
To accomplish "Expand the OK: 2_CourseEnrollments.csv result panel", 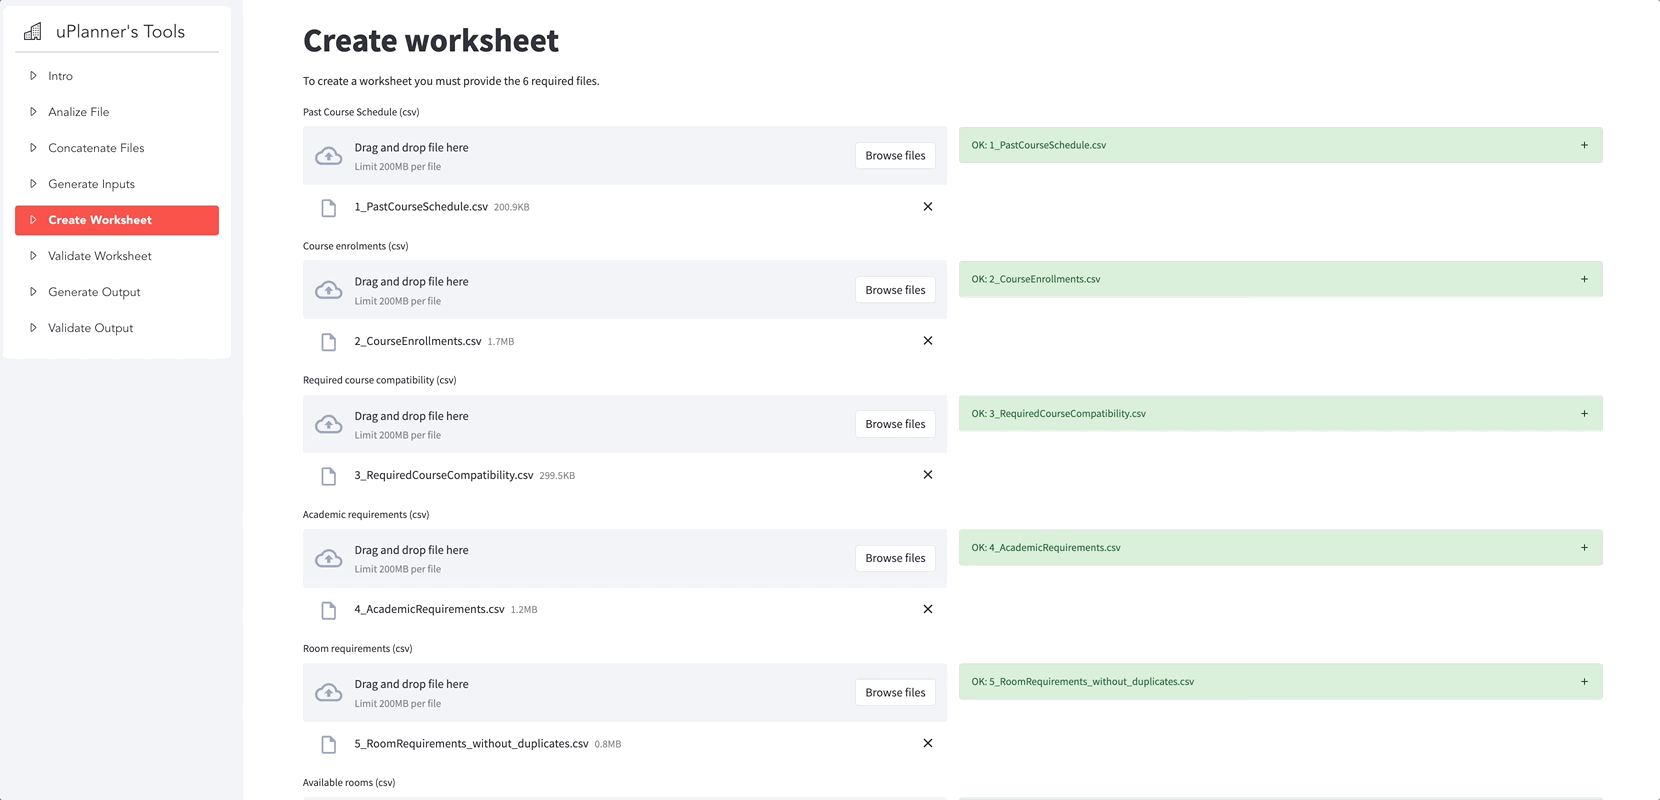I will [1583, 279].
